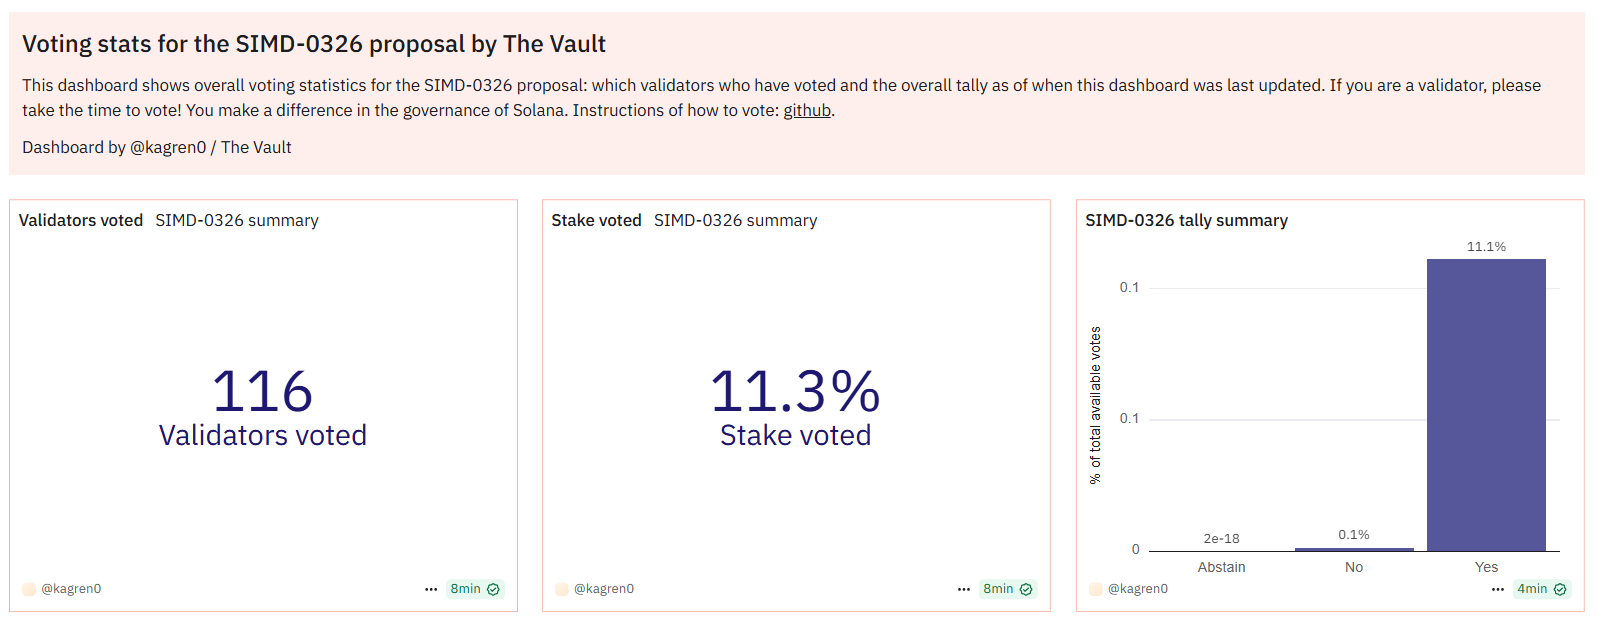The image size is (1597, 624).
Task: Click the 11.3% stake voted value
Action: click(x=795, y=390)
